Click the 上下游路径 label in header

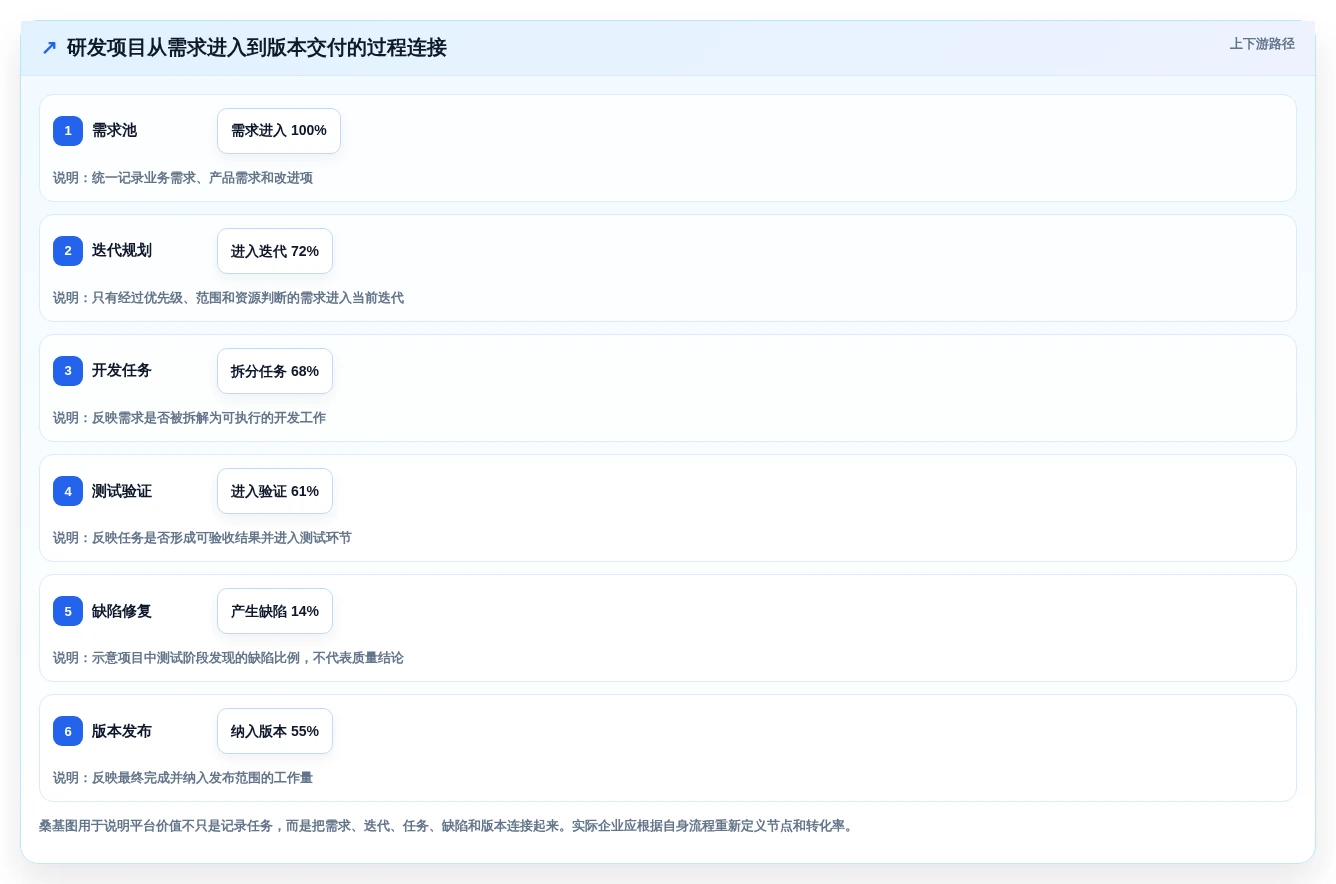tap(1262, 44)
